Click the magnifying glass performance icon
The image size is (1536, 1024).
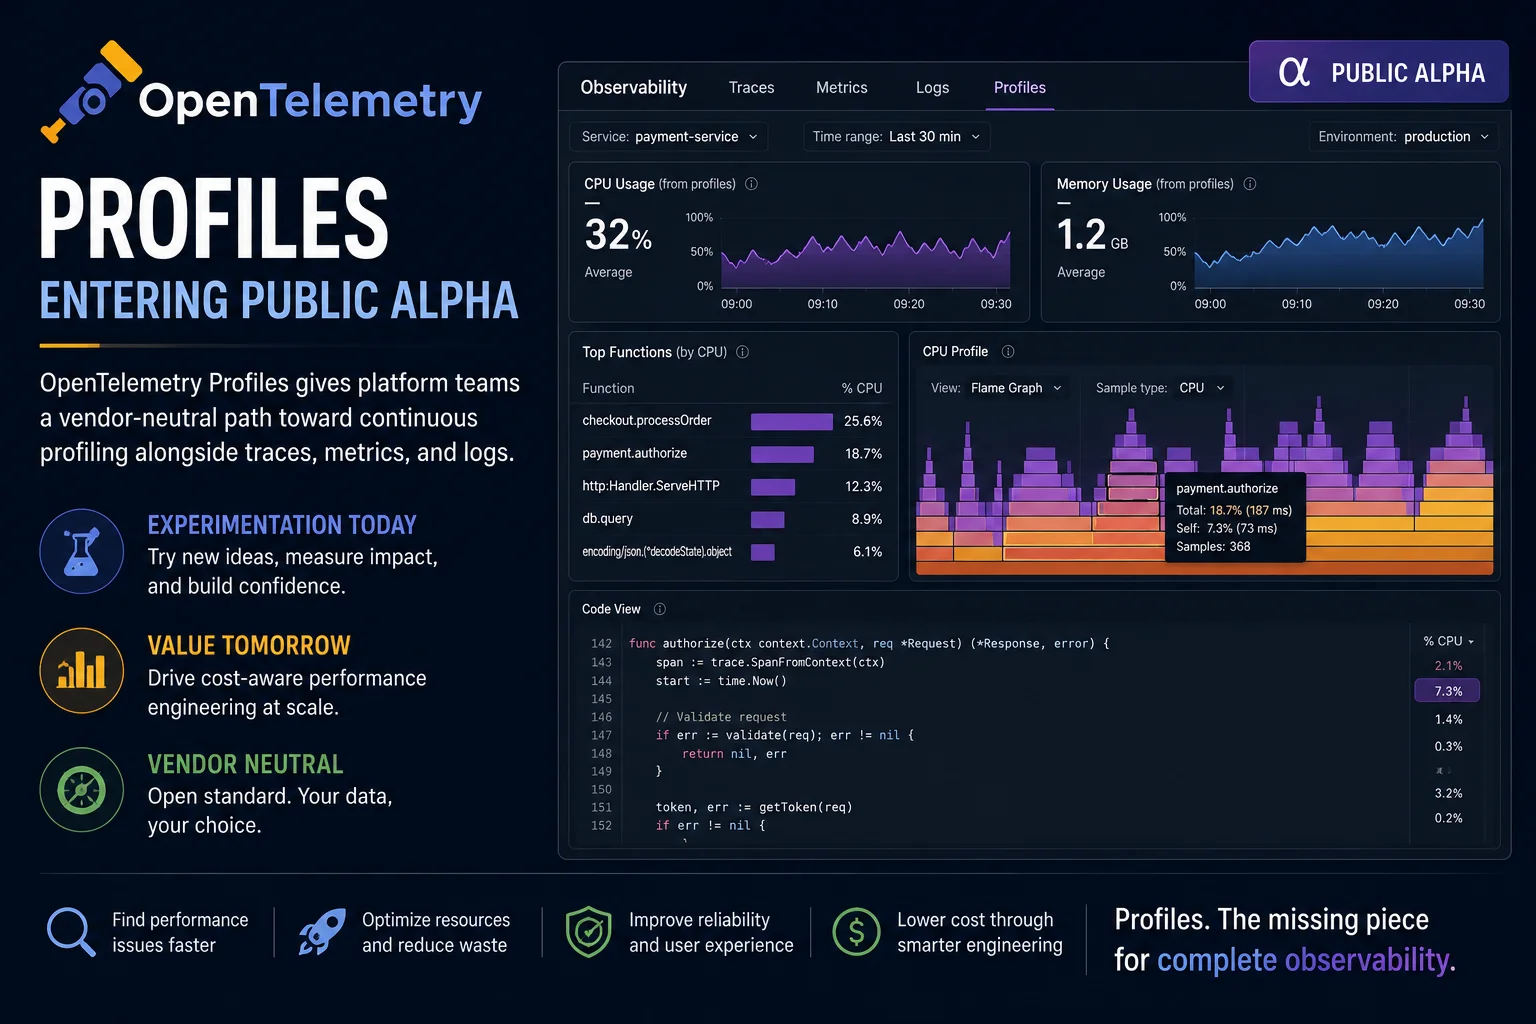(71, 932)
